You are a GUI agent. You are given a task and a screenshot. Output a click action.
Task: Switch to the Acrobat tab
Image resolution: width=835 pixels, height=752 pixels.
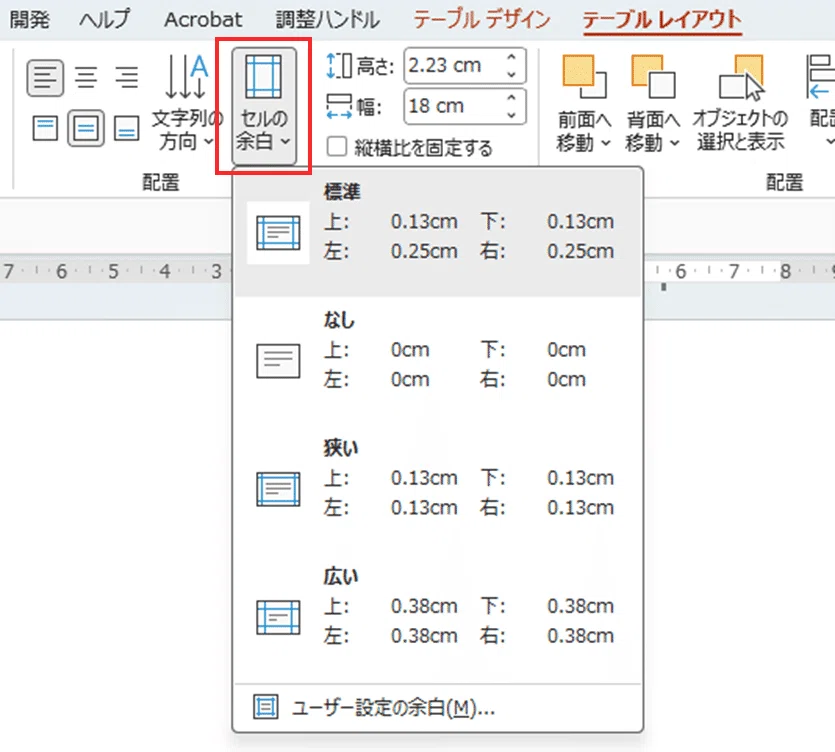click(203, 20)
